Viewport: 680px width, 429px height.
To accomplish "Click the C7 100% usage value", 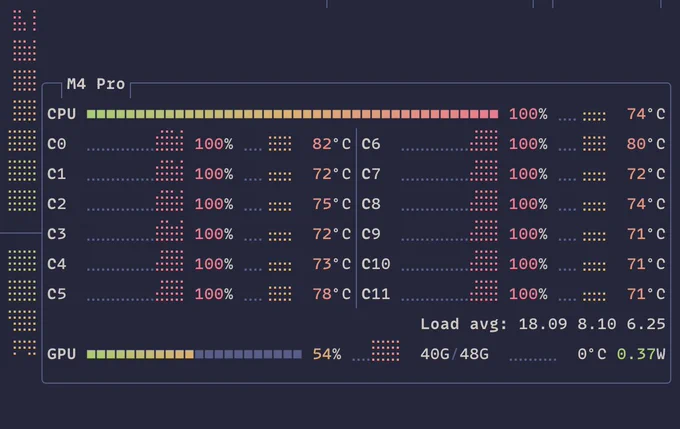I will (x=528, y=174).
